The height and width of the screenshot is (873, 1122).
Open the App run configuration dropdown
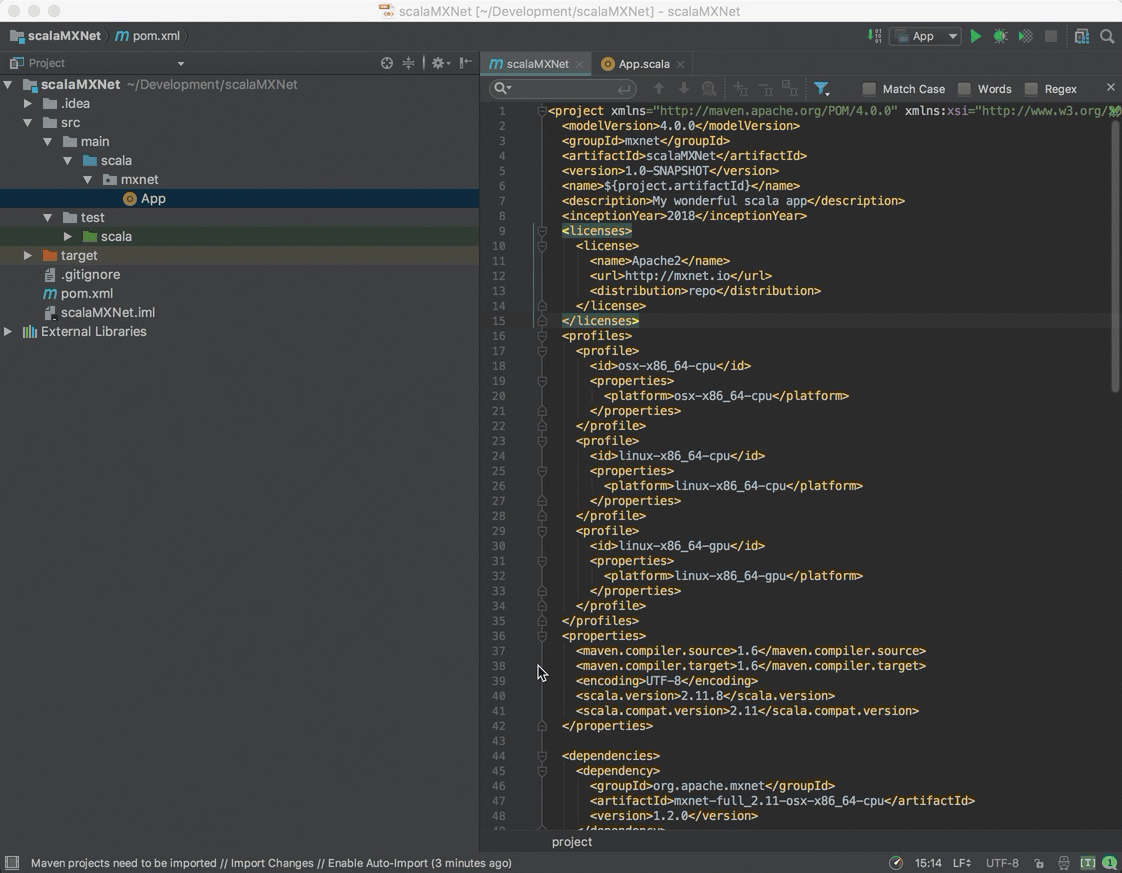point(925,36)
